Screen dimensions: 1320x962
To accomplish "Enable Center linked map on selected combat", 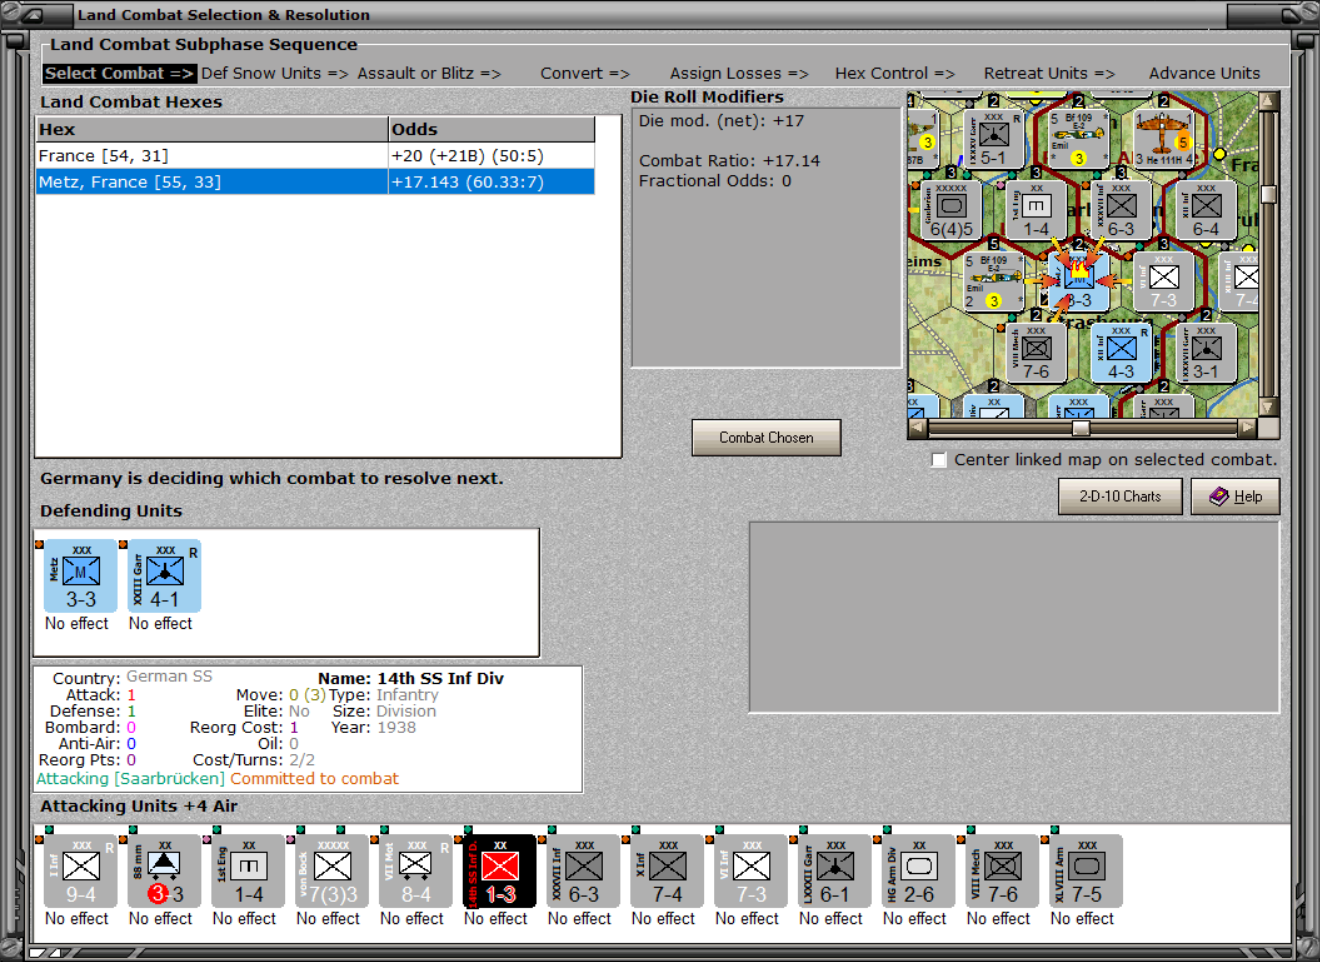I will [939, 460].
